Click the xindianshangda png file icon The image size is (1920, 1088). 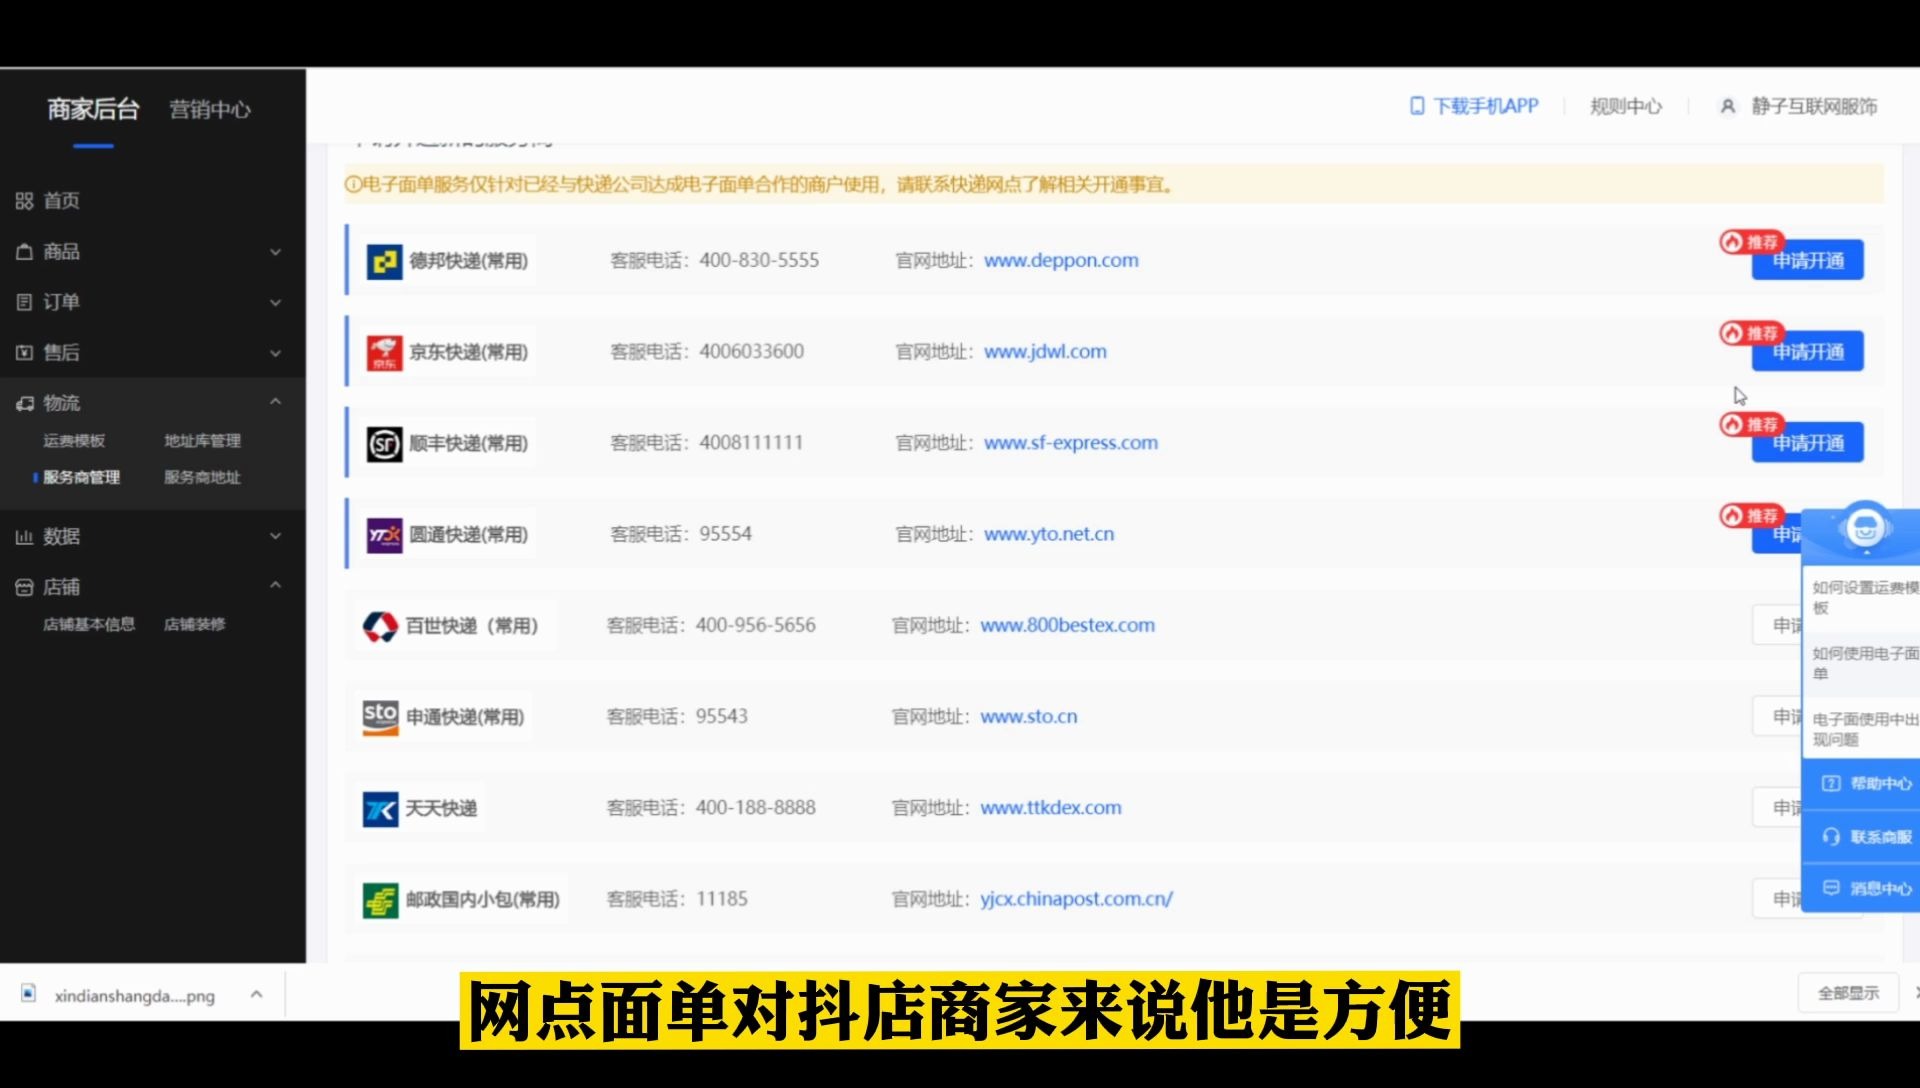point(29,994)
